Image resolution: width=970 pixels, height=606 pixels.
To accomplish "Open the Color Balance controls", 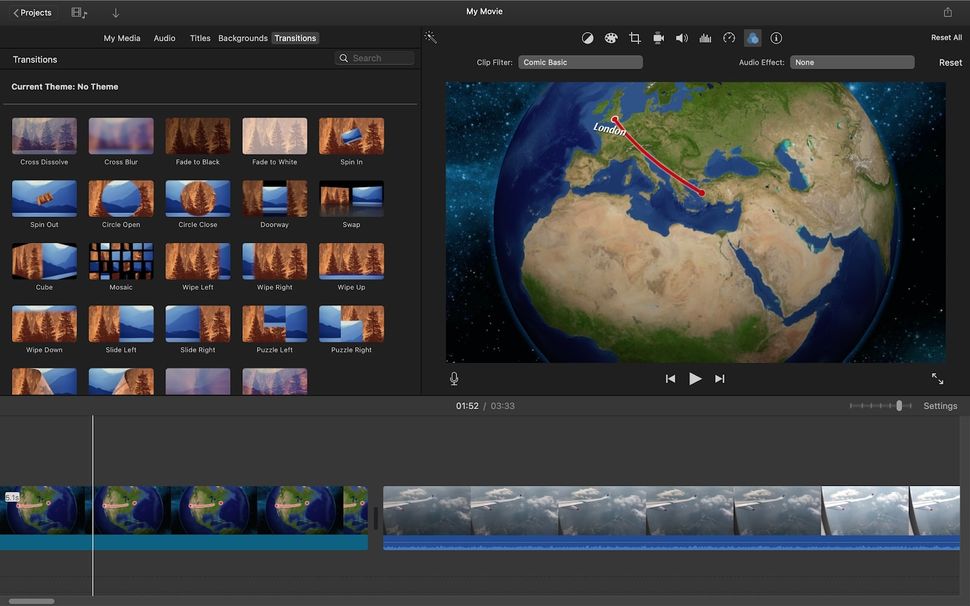I will coord(587,37).
